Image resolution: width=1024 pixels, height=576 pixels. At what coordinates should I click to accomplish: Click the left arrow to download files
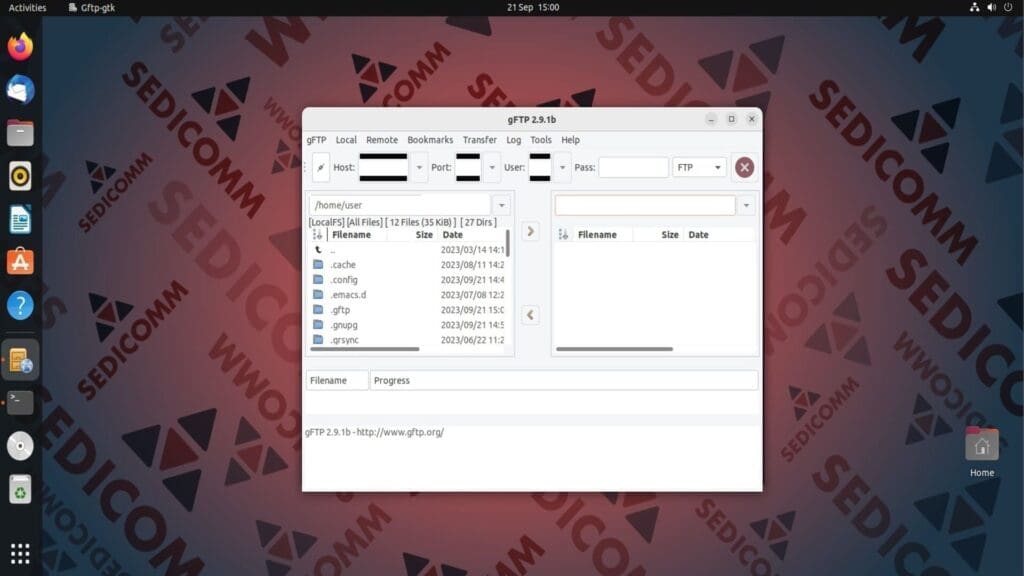tap(530, 315)
